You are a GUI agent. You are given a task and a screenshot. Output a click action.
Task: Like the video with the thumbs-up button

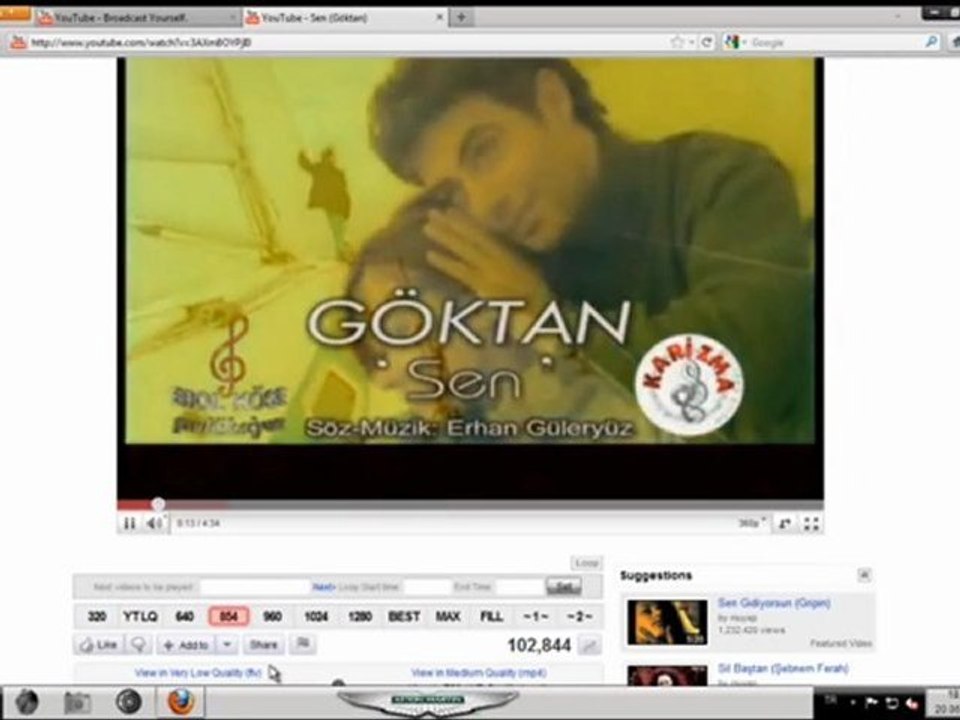[99, 645]
